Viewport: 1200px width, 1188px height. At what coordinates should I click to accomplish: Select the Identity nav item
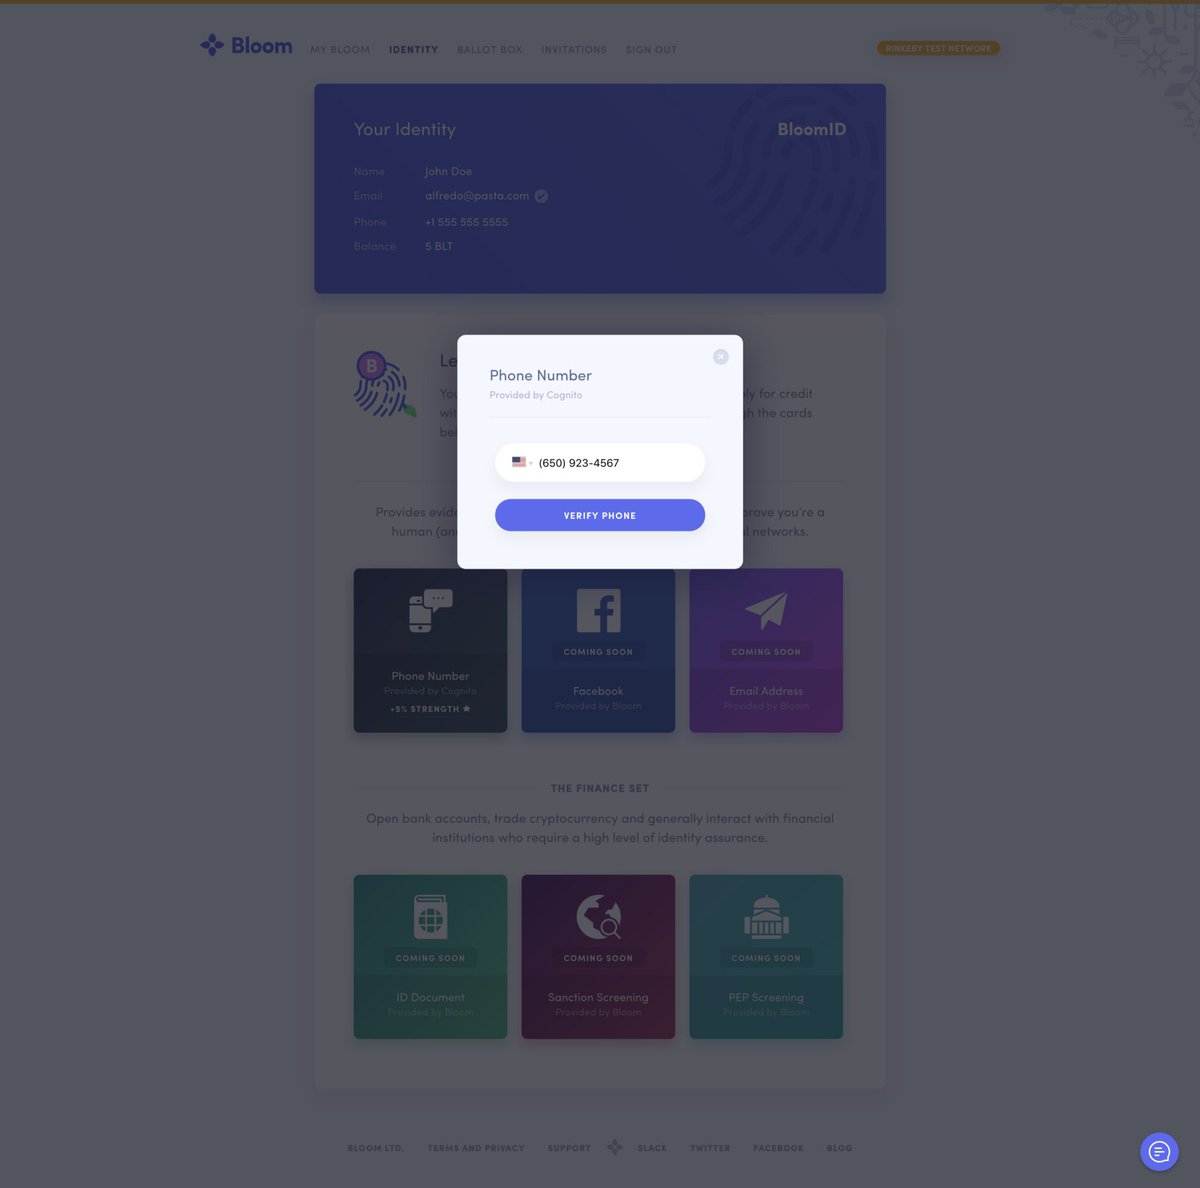(413, 49)
